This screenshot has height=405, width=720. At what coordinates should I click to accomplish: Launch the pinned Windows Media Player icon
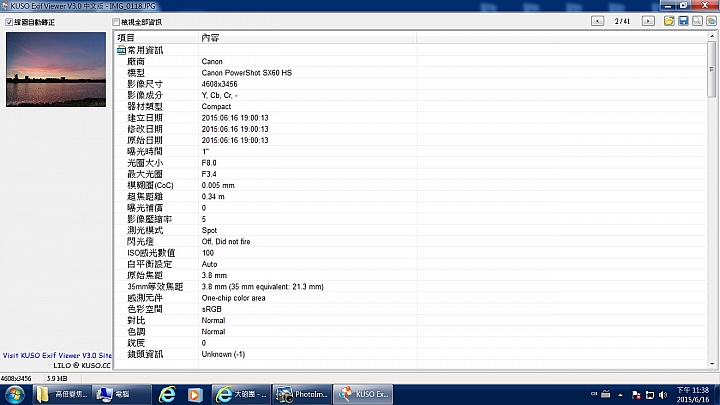[x=195, y=394]
